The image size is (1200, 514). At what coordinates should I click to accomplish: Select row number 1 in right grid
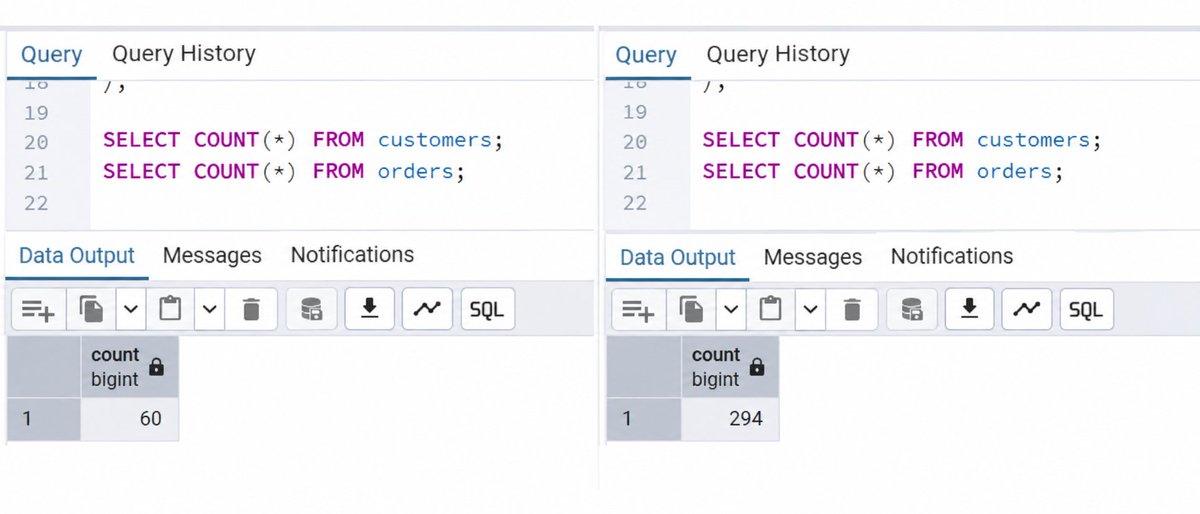[x=644, y=419]
